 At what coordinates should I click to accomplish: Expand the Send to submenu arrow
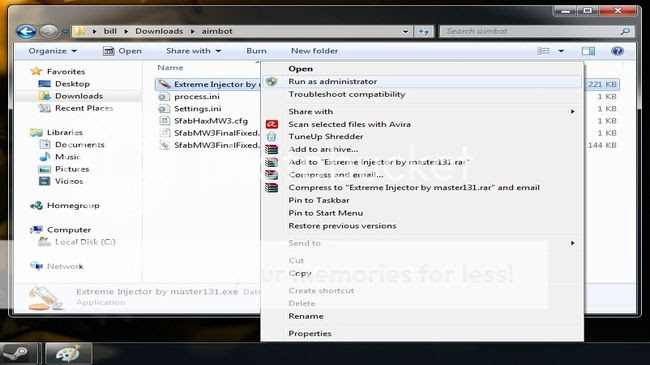pyautogui.click(x=572, y=243)
